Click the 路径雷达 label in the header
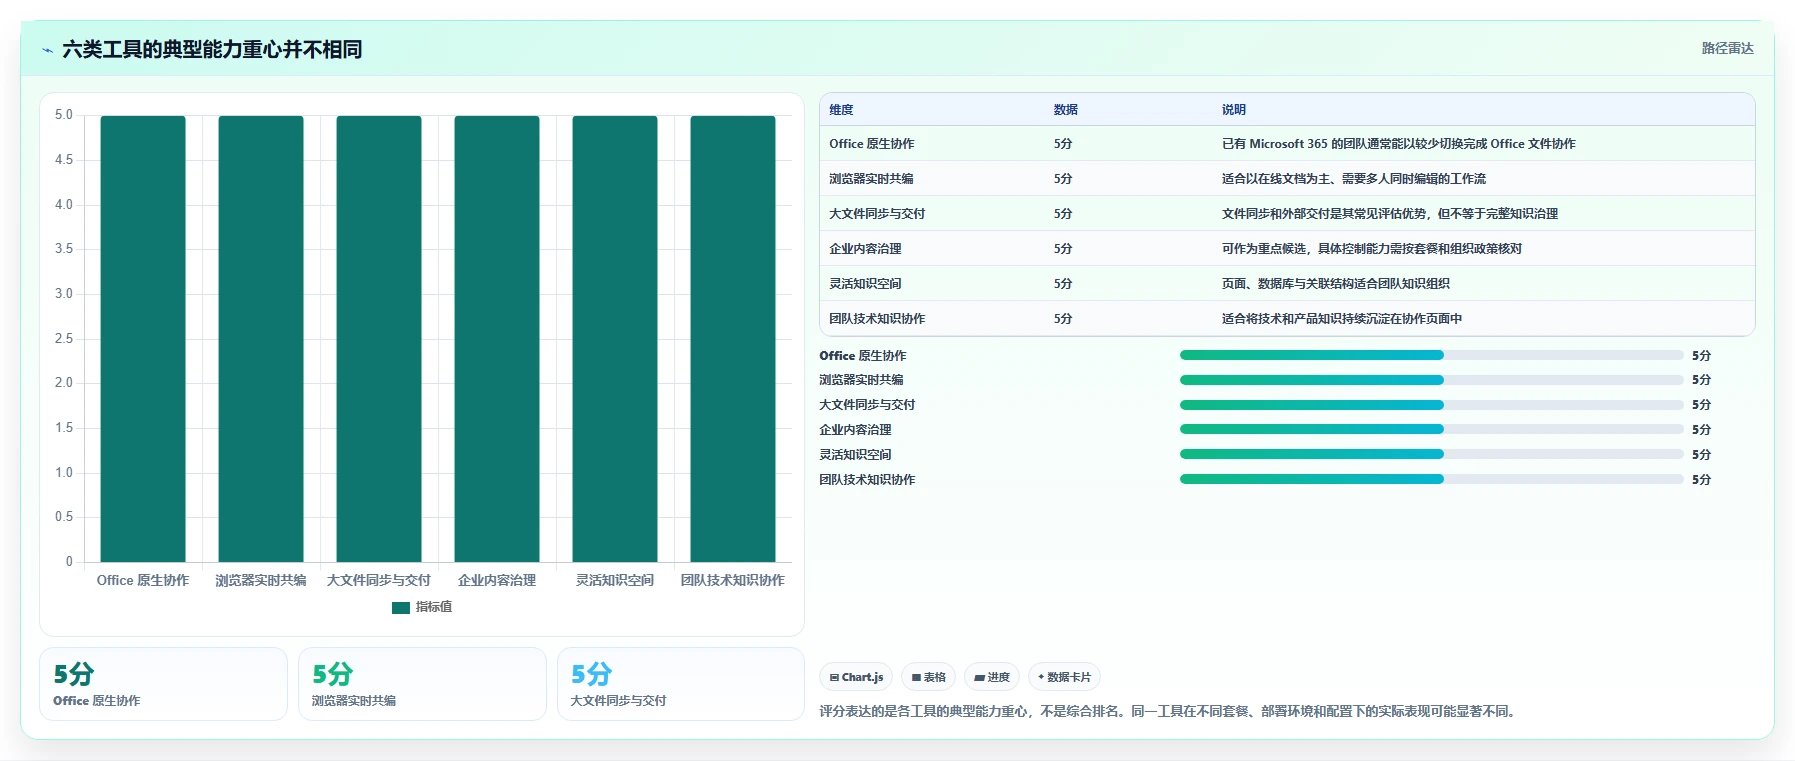This screenshot has height=761, width=1795. point(1727,48)
